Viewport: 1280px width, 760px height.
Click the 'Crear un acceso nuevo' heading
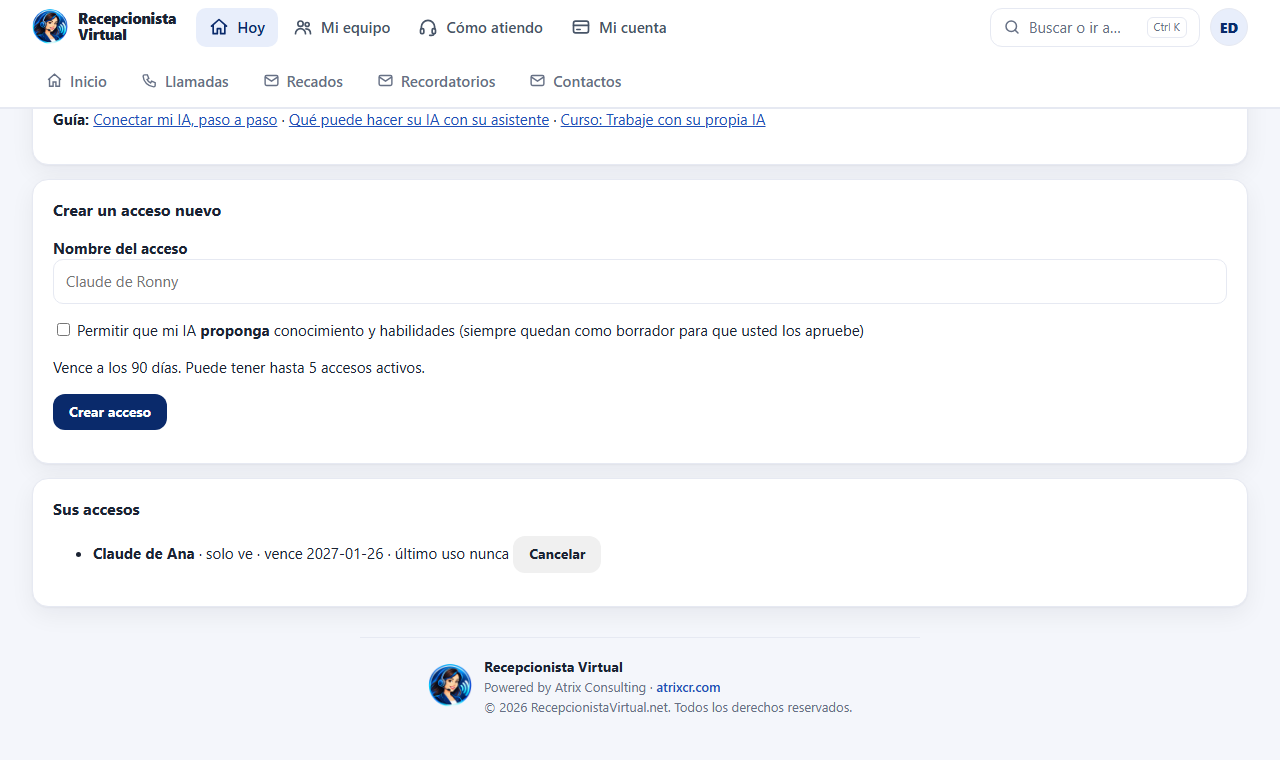coord(137,211)
